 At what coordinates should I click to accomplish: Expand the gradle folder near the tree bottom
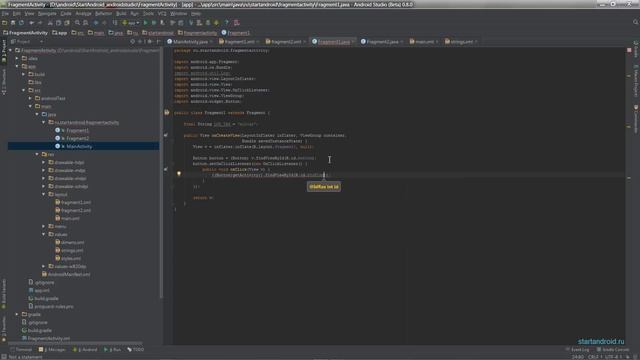[17, 314]
